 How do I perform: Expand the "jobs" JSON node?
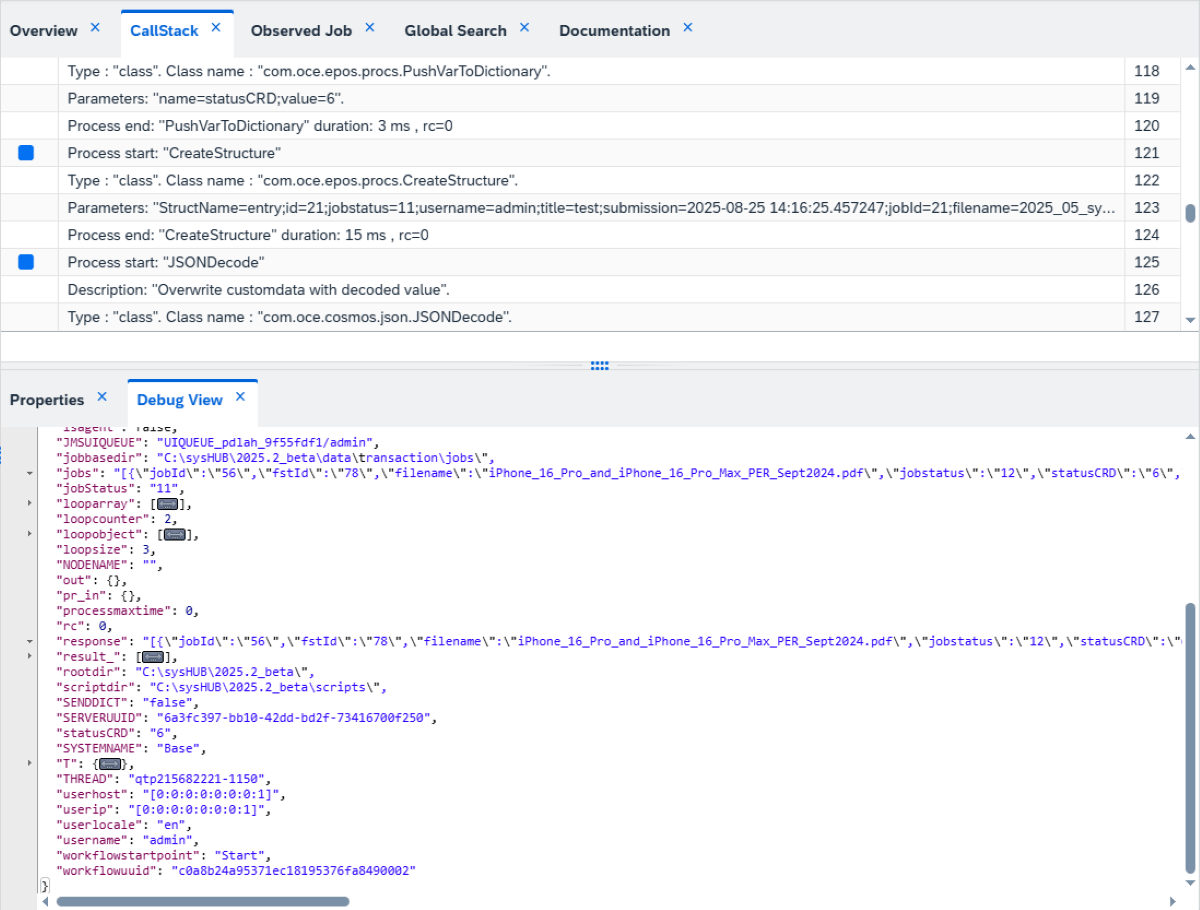[29, 473]
